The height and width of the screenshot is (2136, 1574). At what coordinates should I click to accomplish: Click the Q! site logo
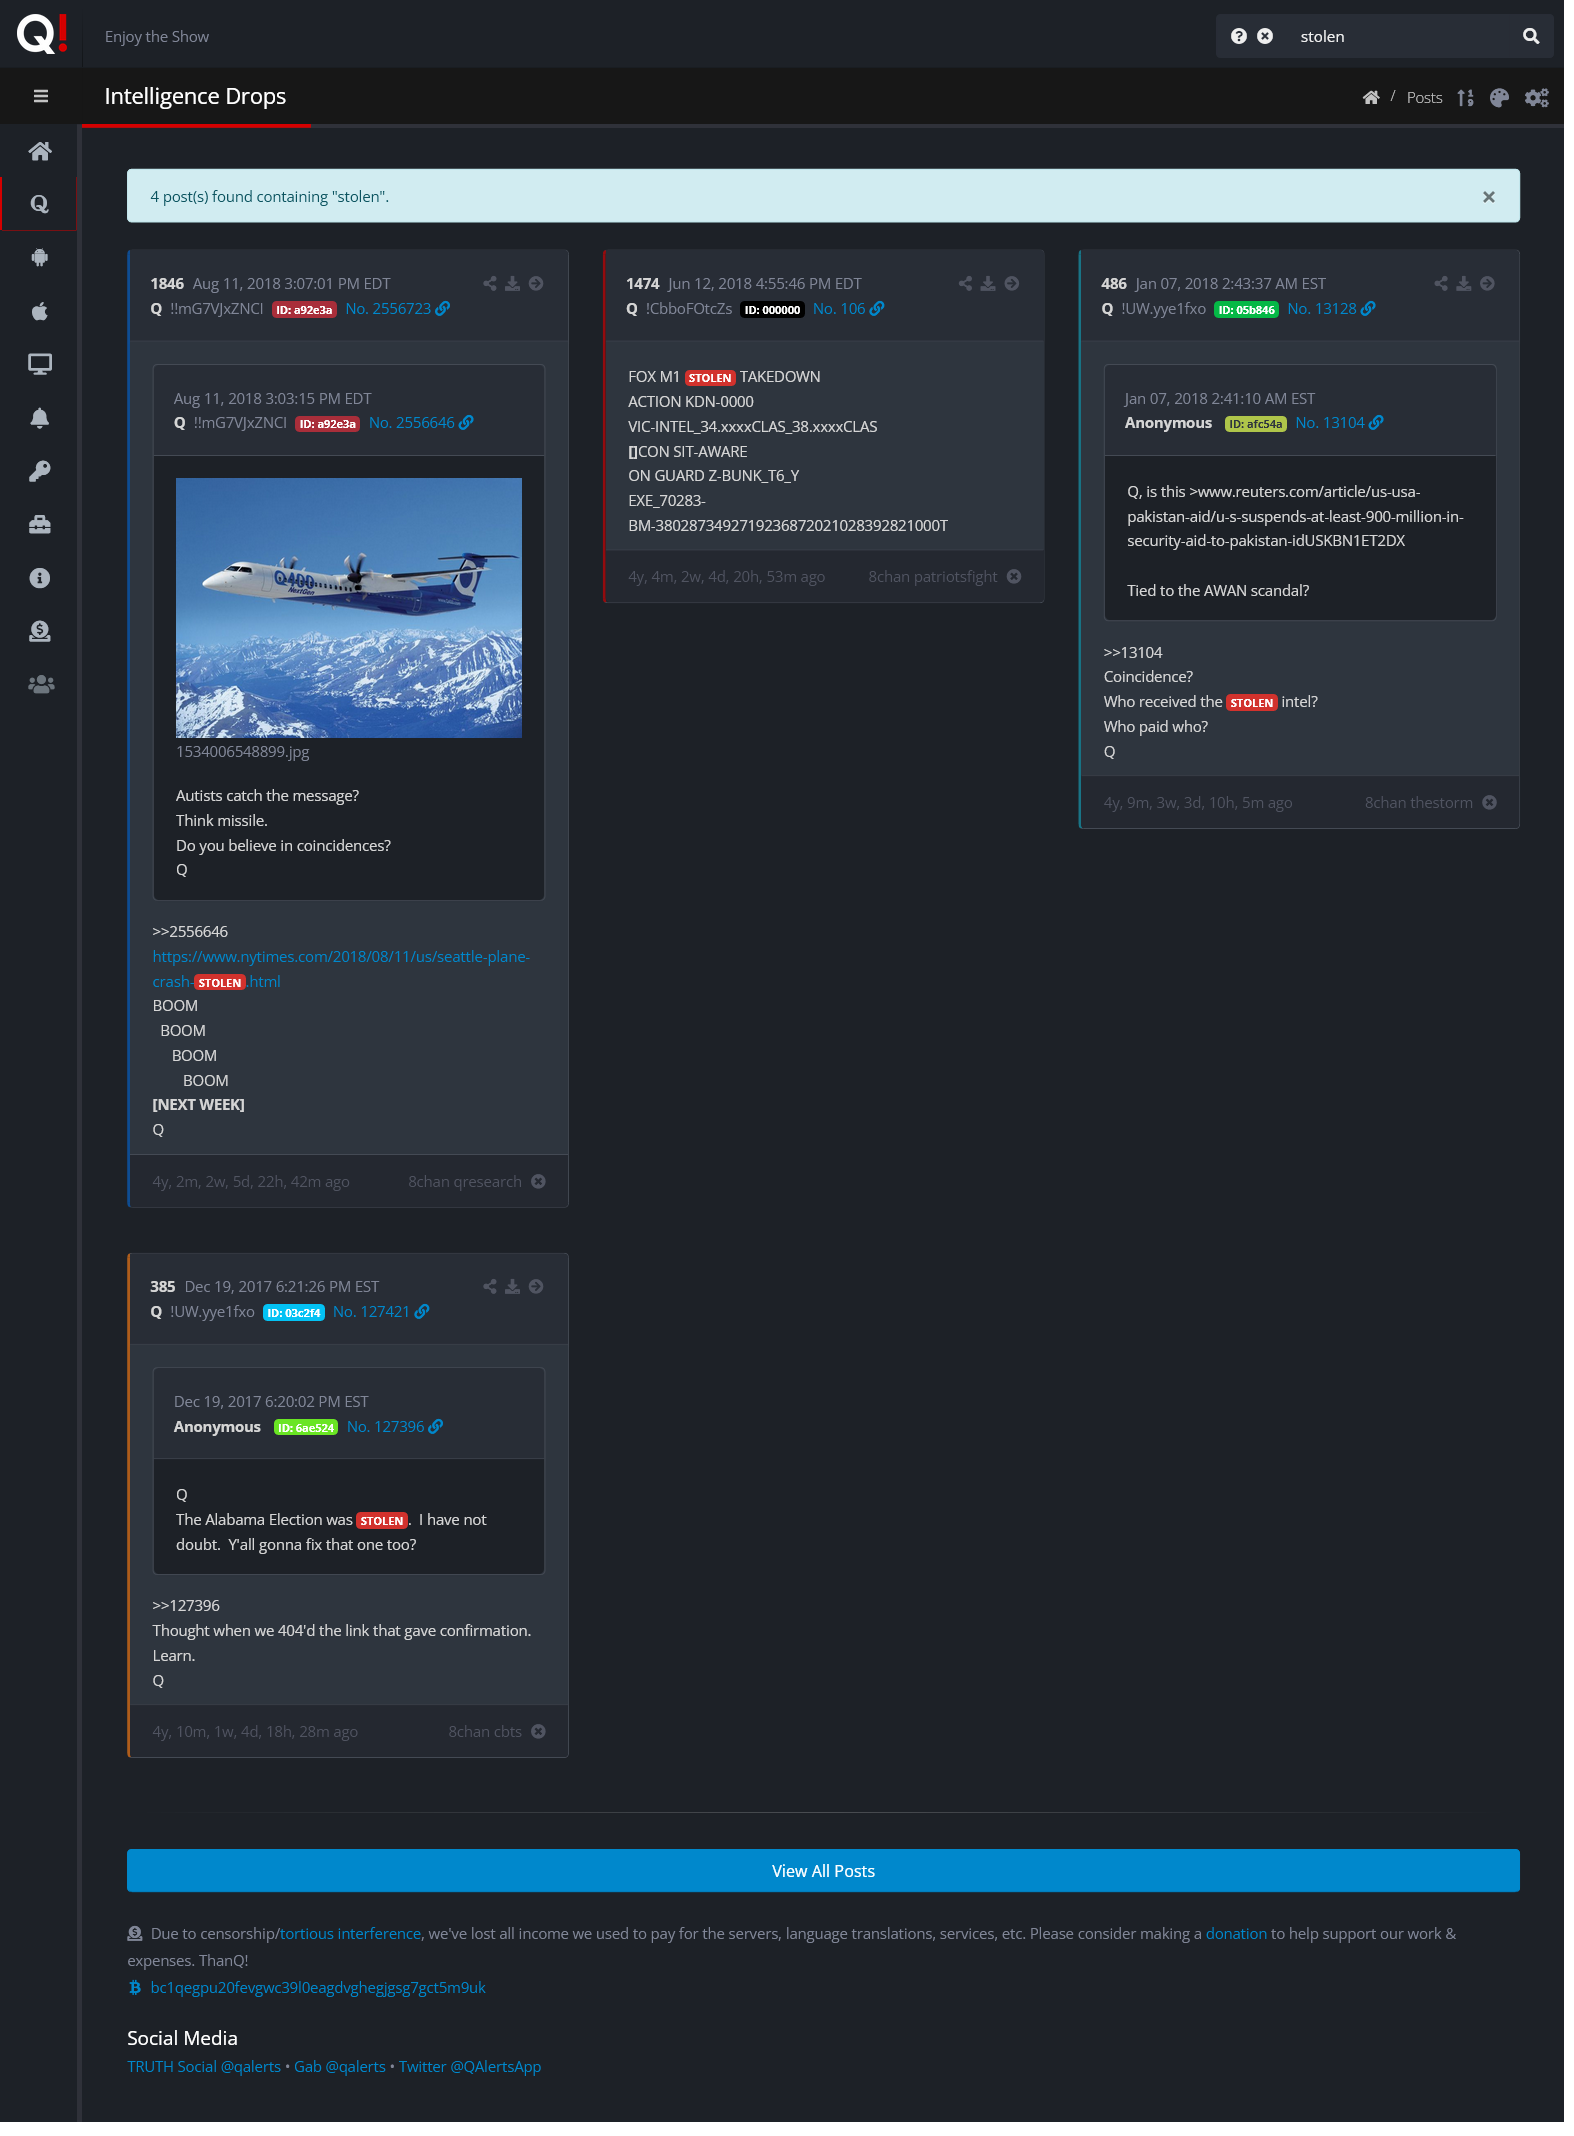tap(42, 33)
